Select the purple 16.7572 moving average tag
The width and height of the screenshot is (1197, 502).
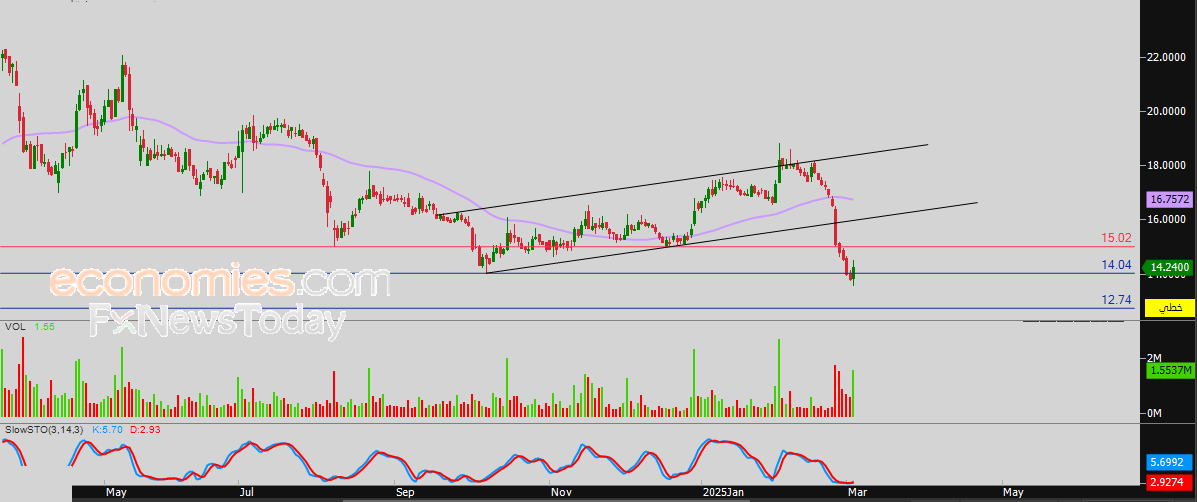[x=1169, y=199]
